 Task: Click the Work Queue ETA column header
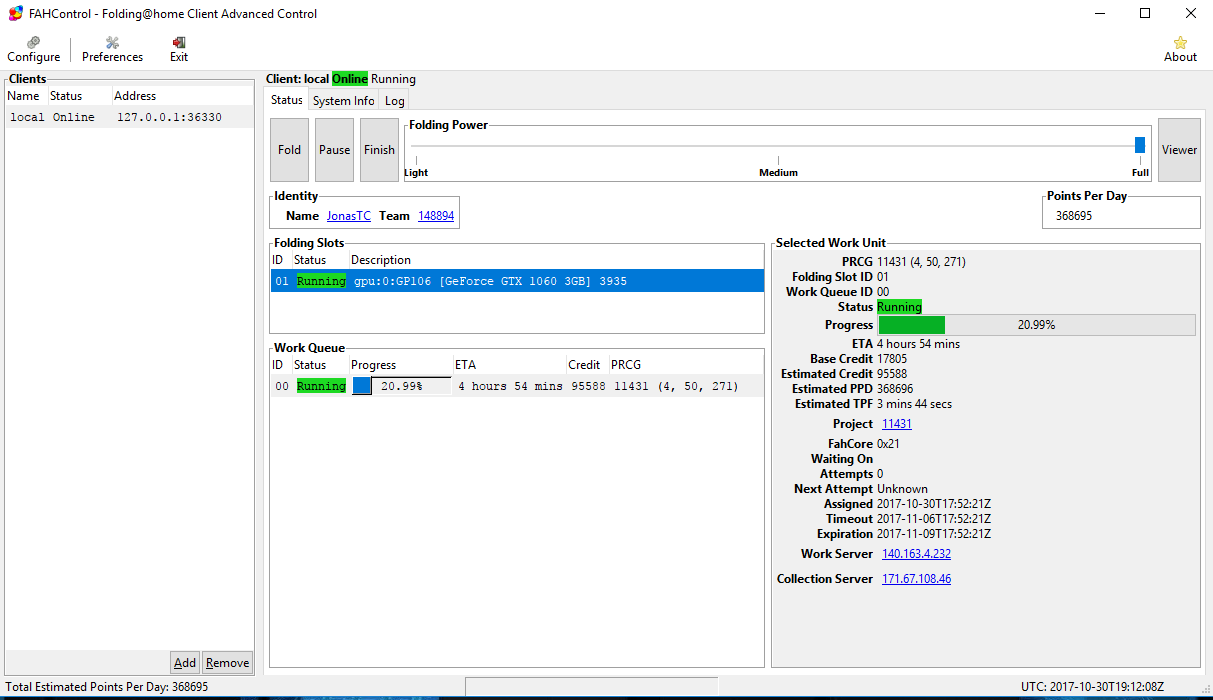[x=509, y=365]
